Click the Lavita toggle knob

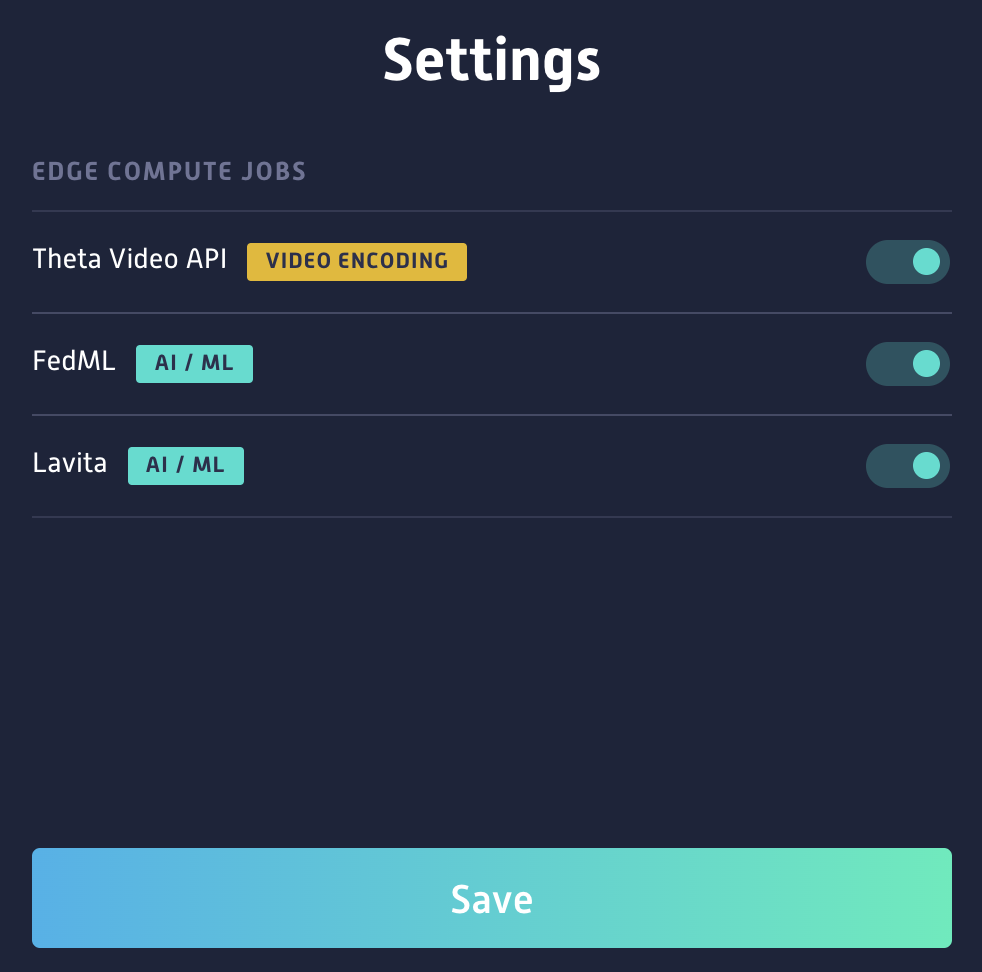[925, 466]
